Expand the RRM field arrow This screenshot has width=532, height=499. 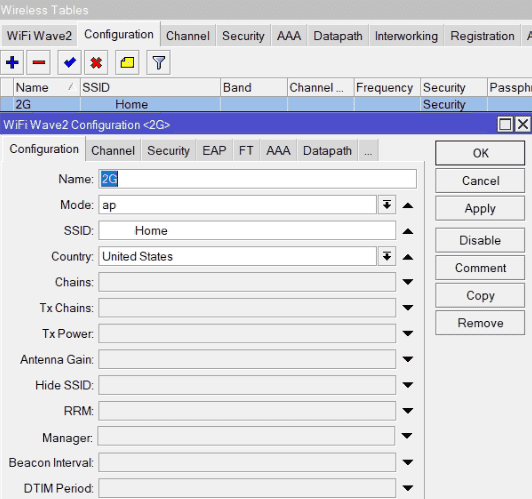coord(408,411)
